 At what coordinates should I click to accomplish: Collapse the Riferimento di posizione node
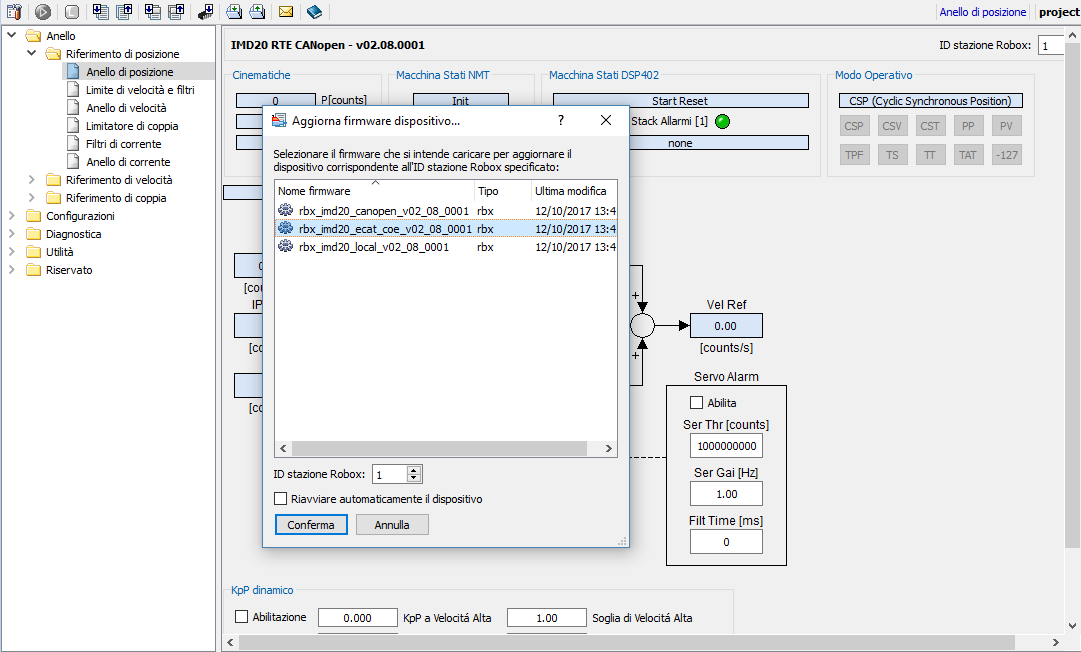(x=32, y=52)
